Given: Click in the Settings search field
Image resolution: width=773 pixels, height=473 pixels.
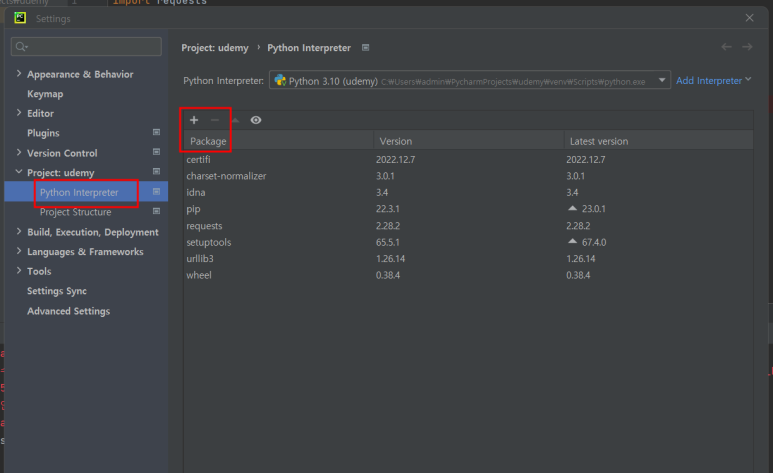Looking at the screenshot, I should (x=86, y=46).
